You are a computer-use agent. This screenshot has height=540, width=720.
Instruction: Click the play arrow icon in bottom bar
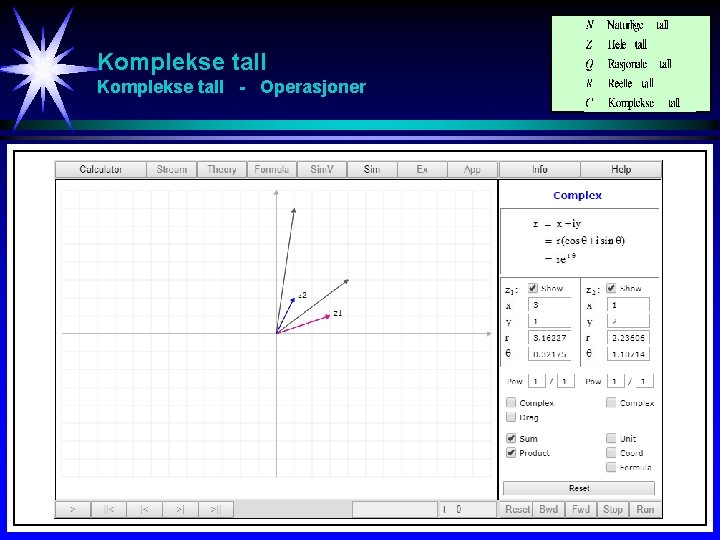click(x=73, y=509)
